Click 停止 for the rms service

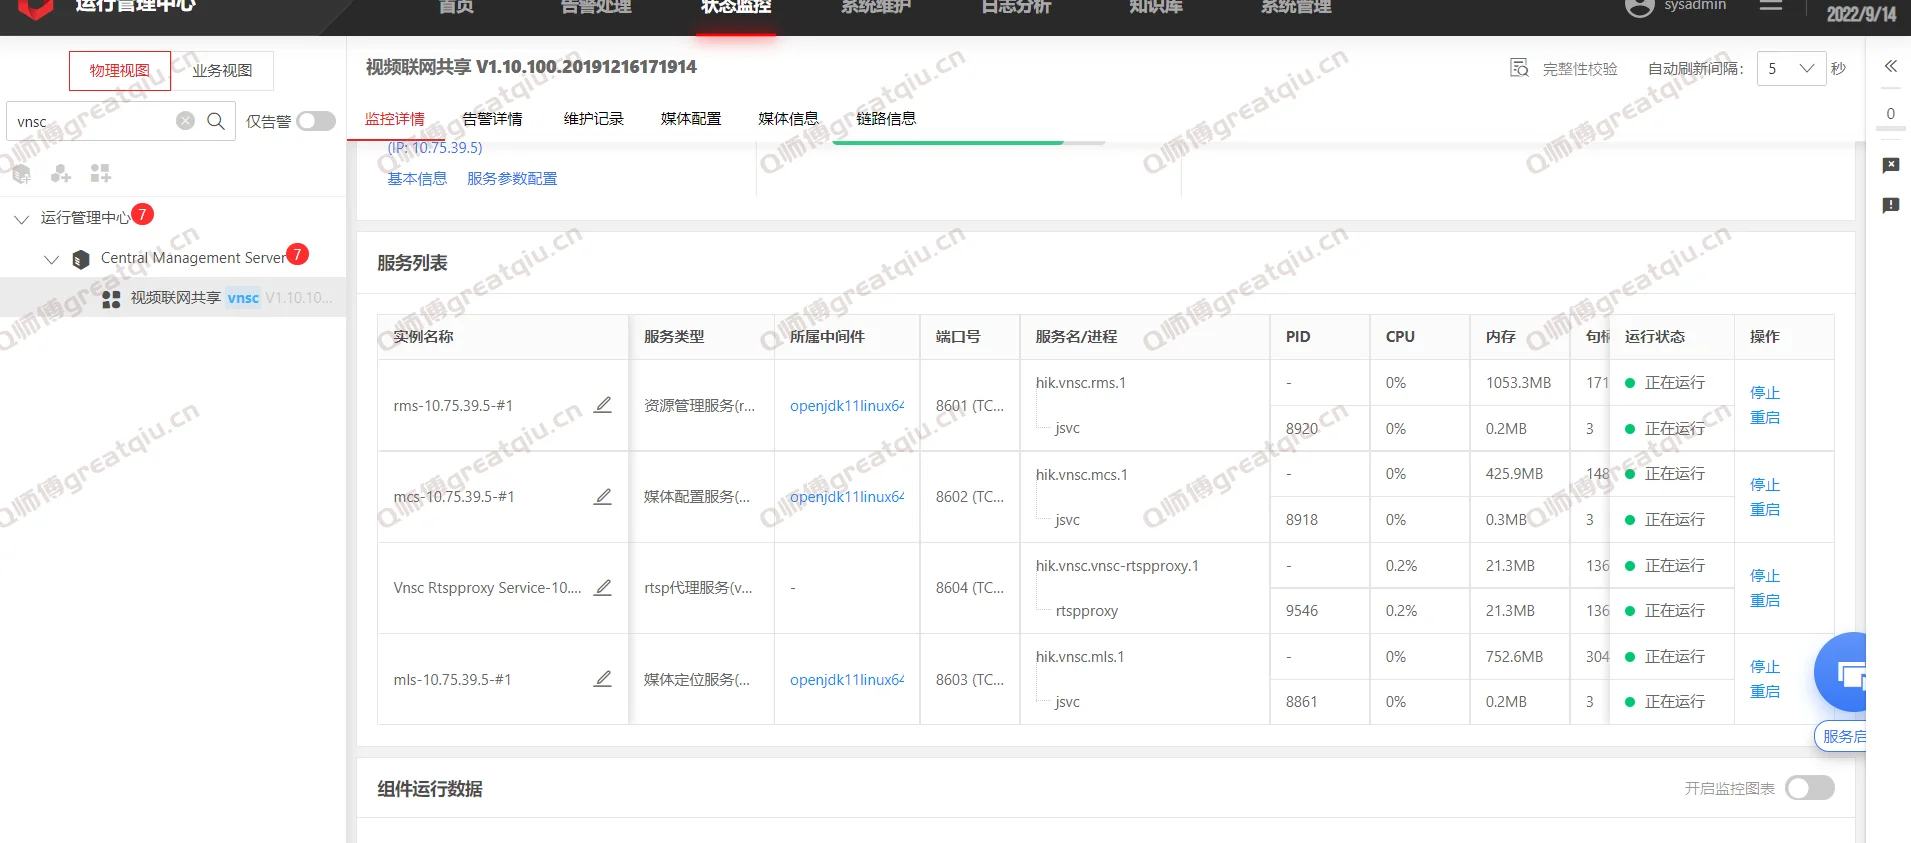(x=1764, y=393)
